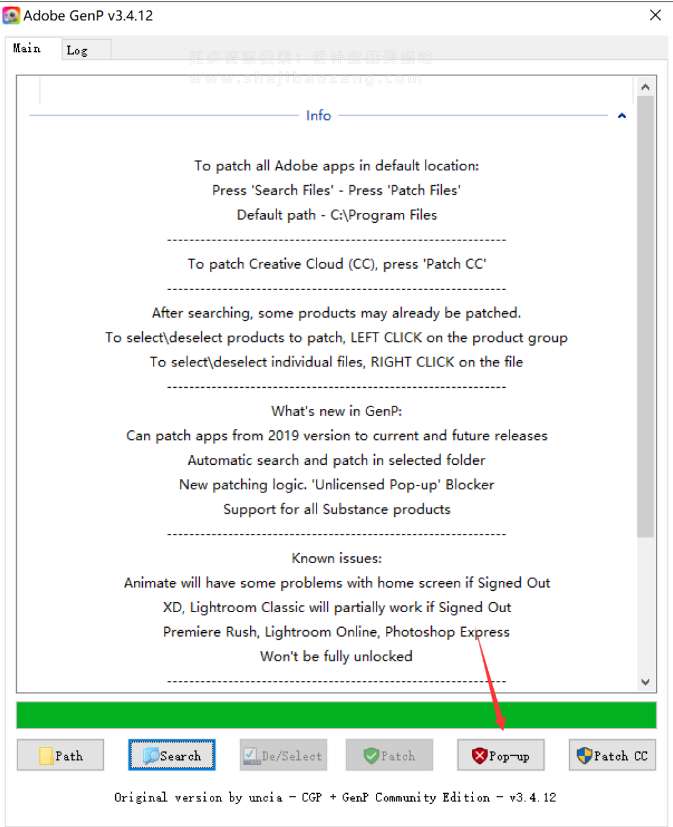Open the Log tab
This screenshot has width=673, height=827.
(86, 50)
